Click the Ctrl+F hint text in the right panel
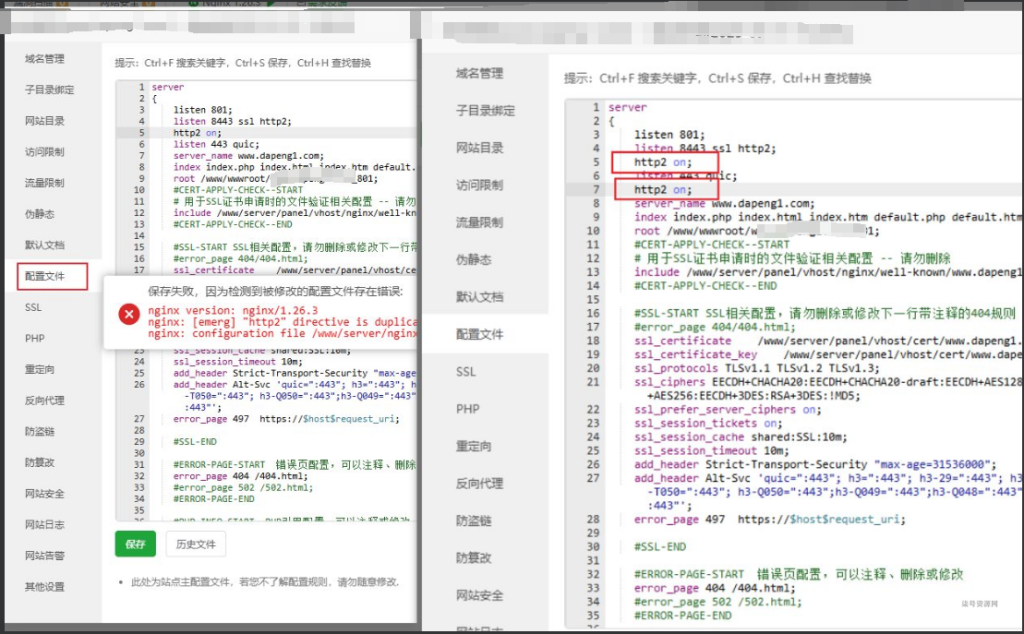The image size is (1024, 634). (x=718, y=78)
